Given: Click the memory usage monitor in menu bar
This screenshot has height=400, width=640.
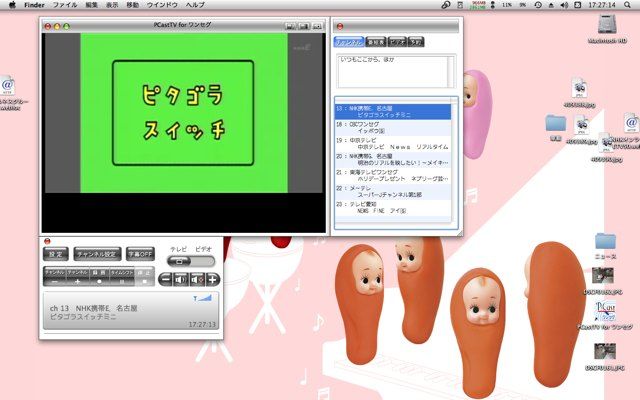Looking at the screenshot, I should (477, 5).
